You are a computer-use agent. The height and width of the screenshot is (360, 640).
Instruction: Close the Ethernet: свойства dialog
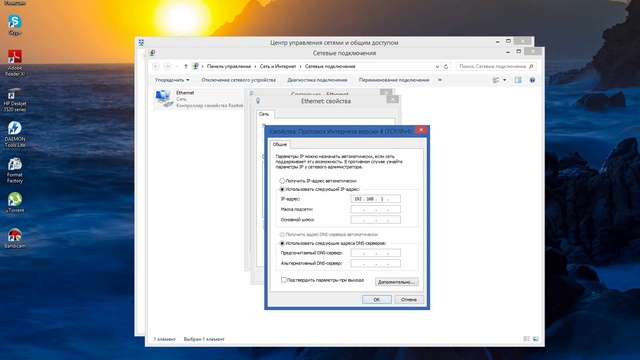(392, 99)
